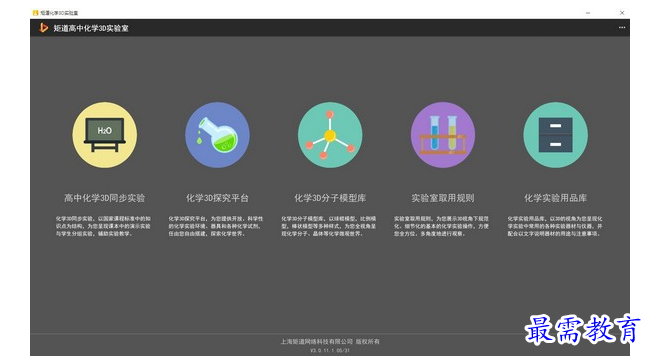Open the molecule model icon for 化学3D分子模型库

pos(330,135)
